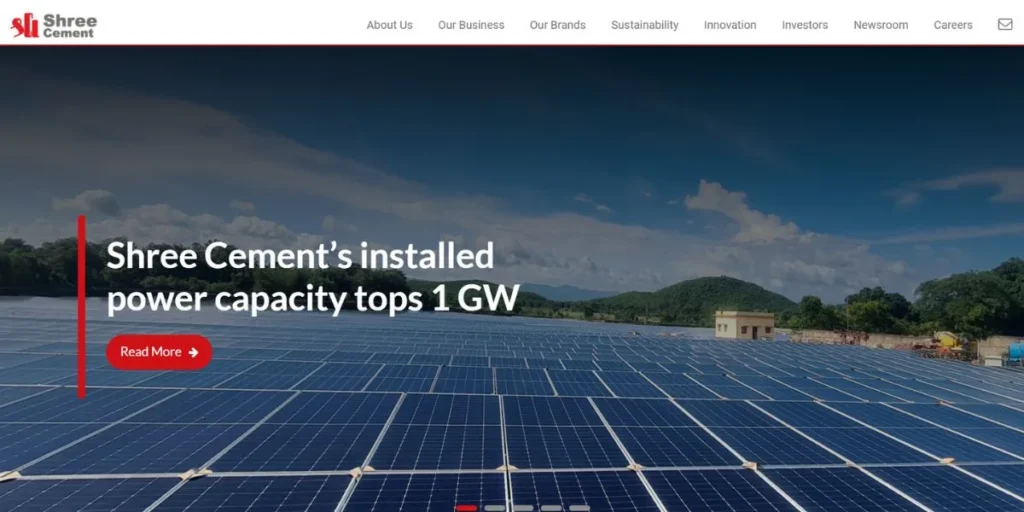Open the Shree Cement logo homepage
The width and height of the screenshot is (1024, 512).
point(54,25)
